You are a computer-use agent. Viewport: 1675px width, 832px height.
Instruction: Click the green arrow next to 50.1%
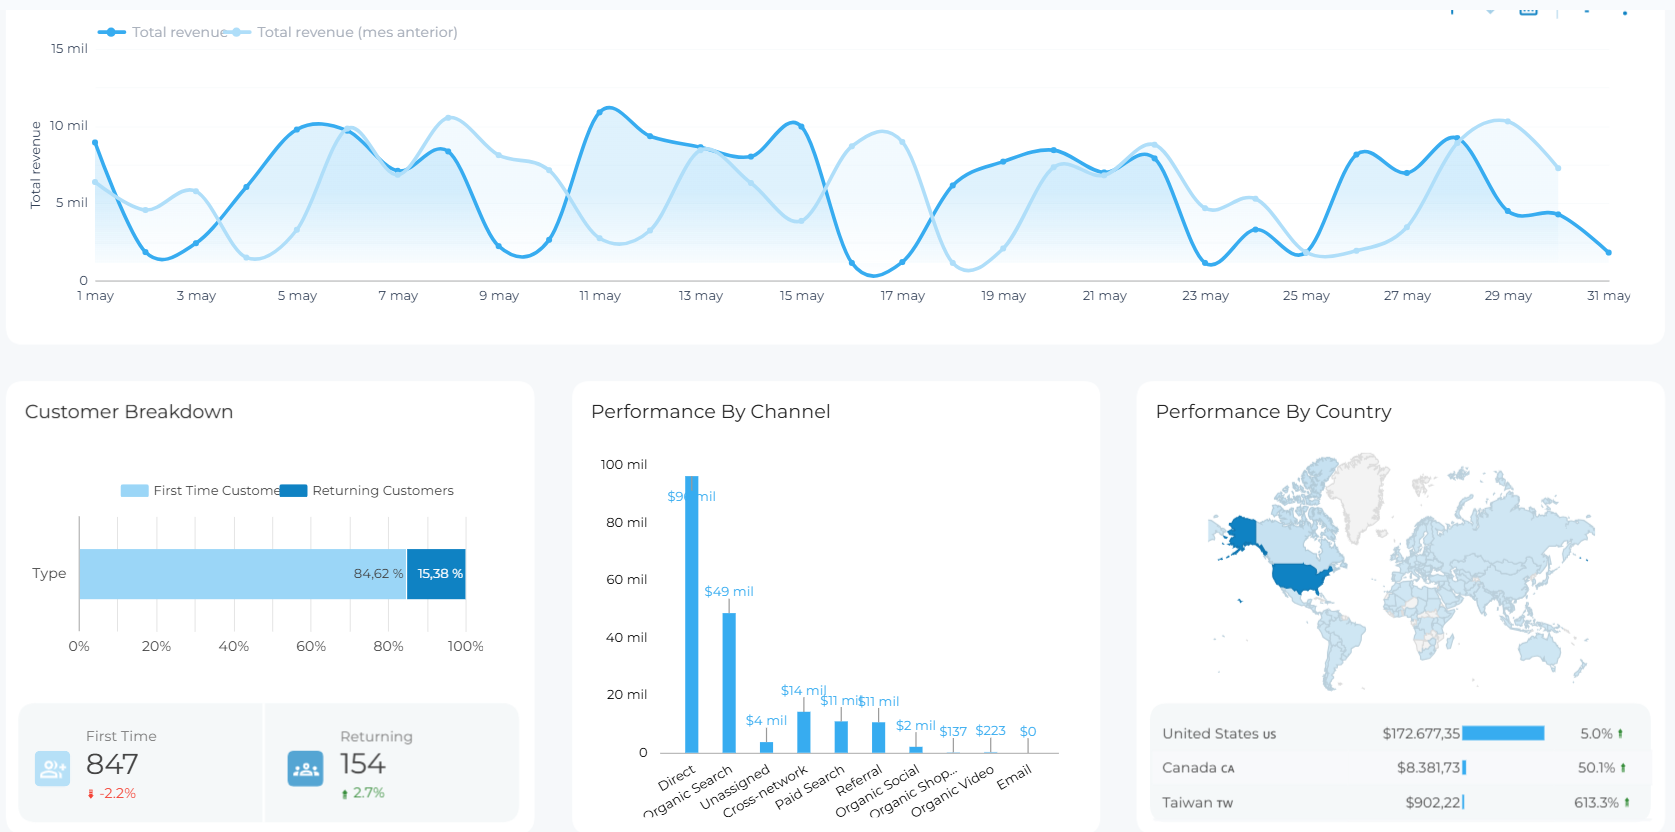(1623, 768)
